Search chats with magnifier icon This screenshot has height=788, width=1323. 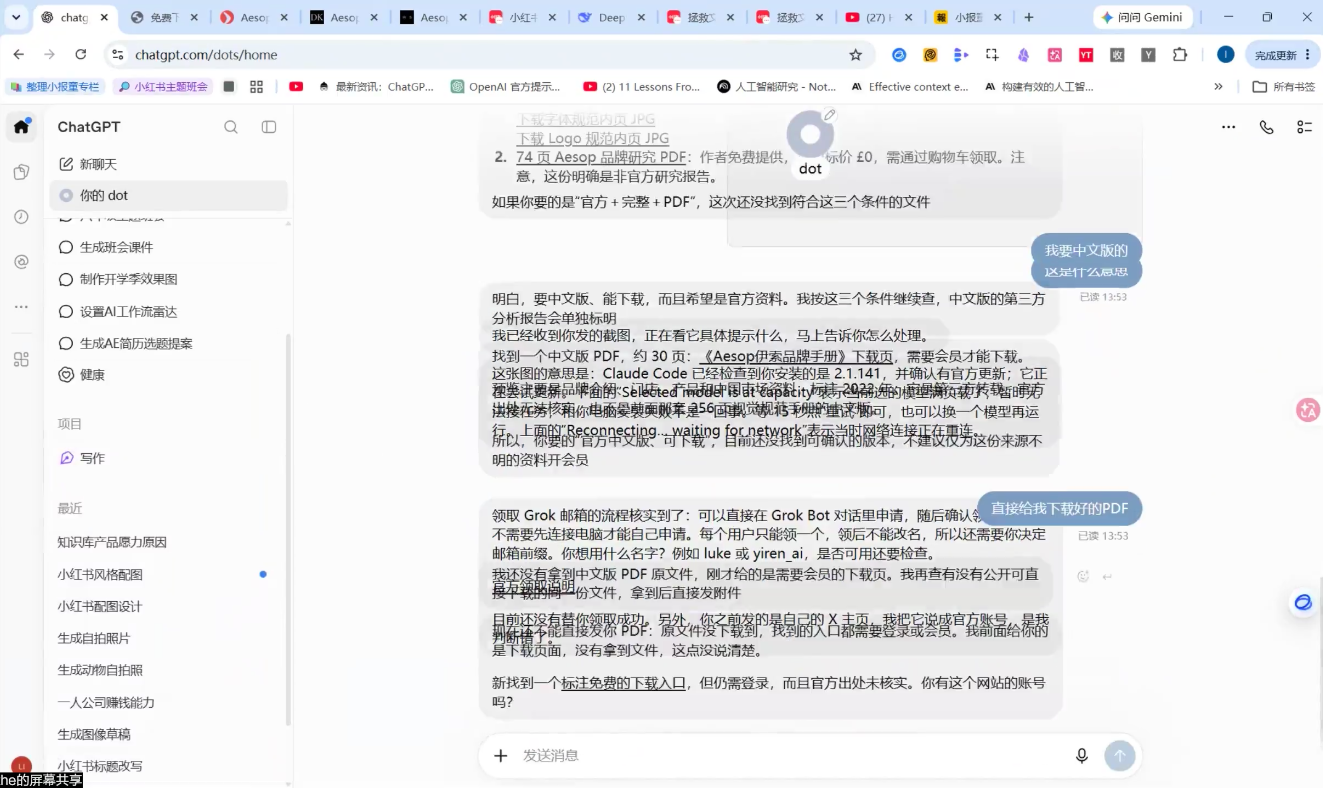pos(231,127)
